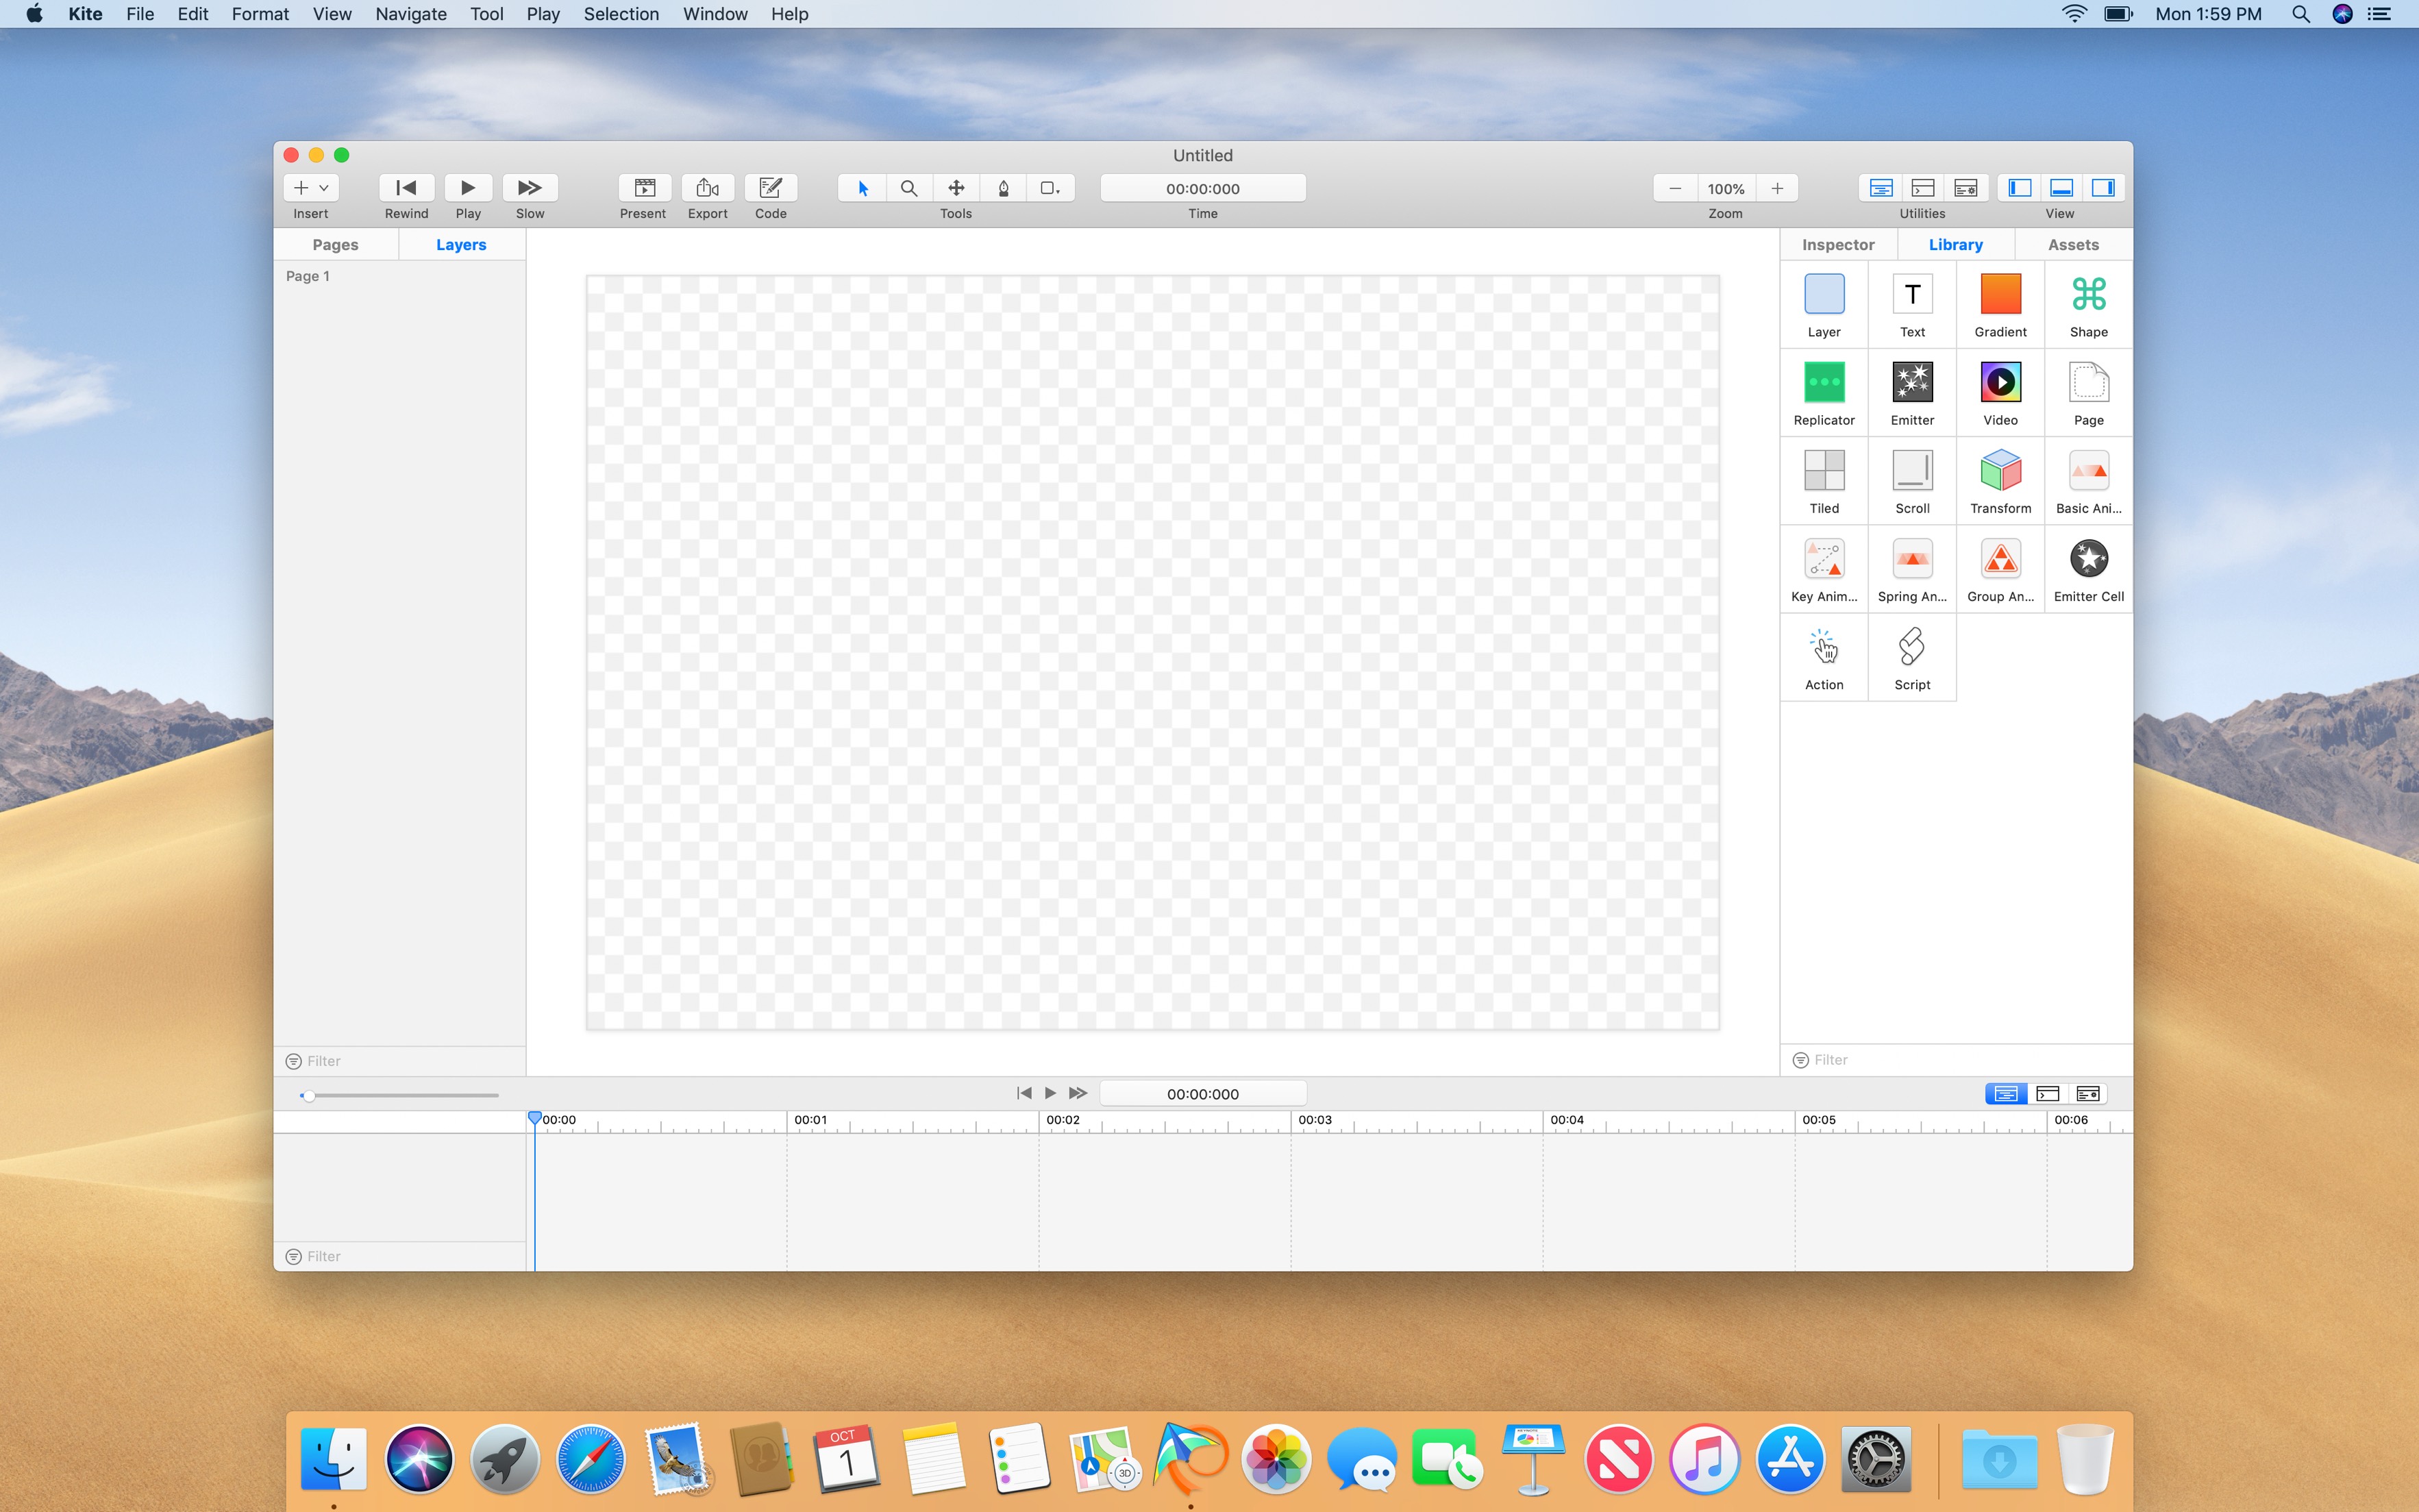Choose the Group Animation item

pos(2000,569)
